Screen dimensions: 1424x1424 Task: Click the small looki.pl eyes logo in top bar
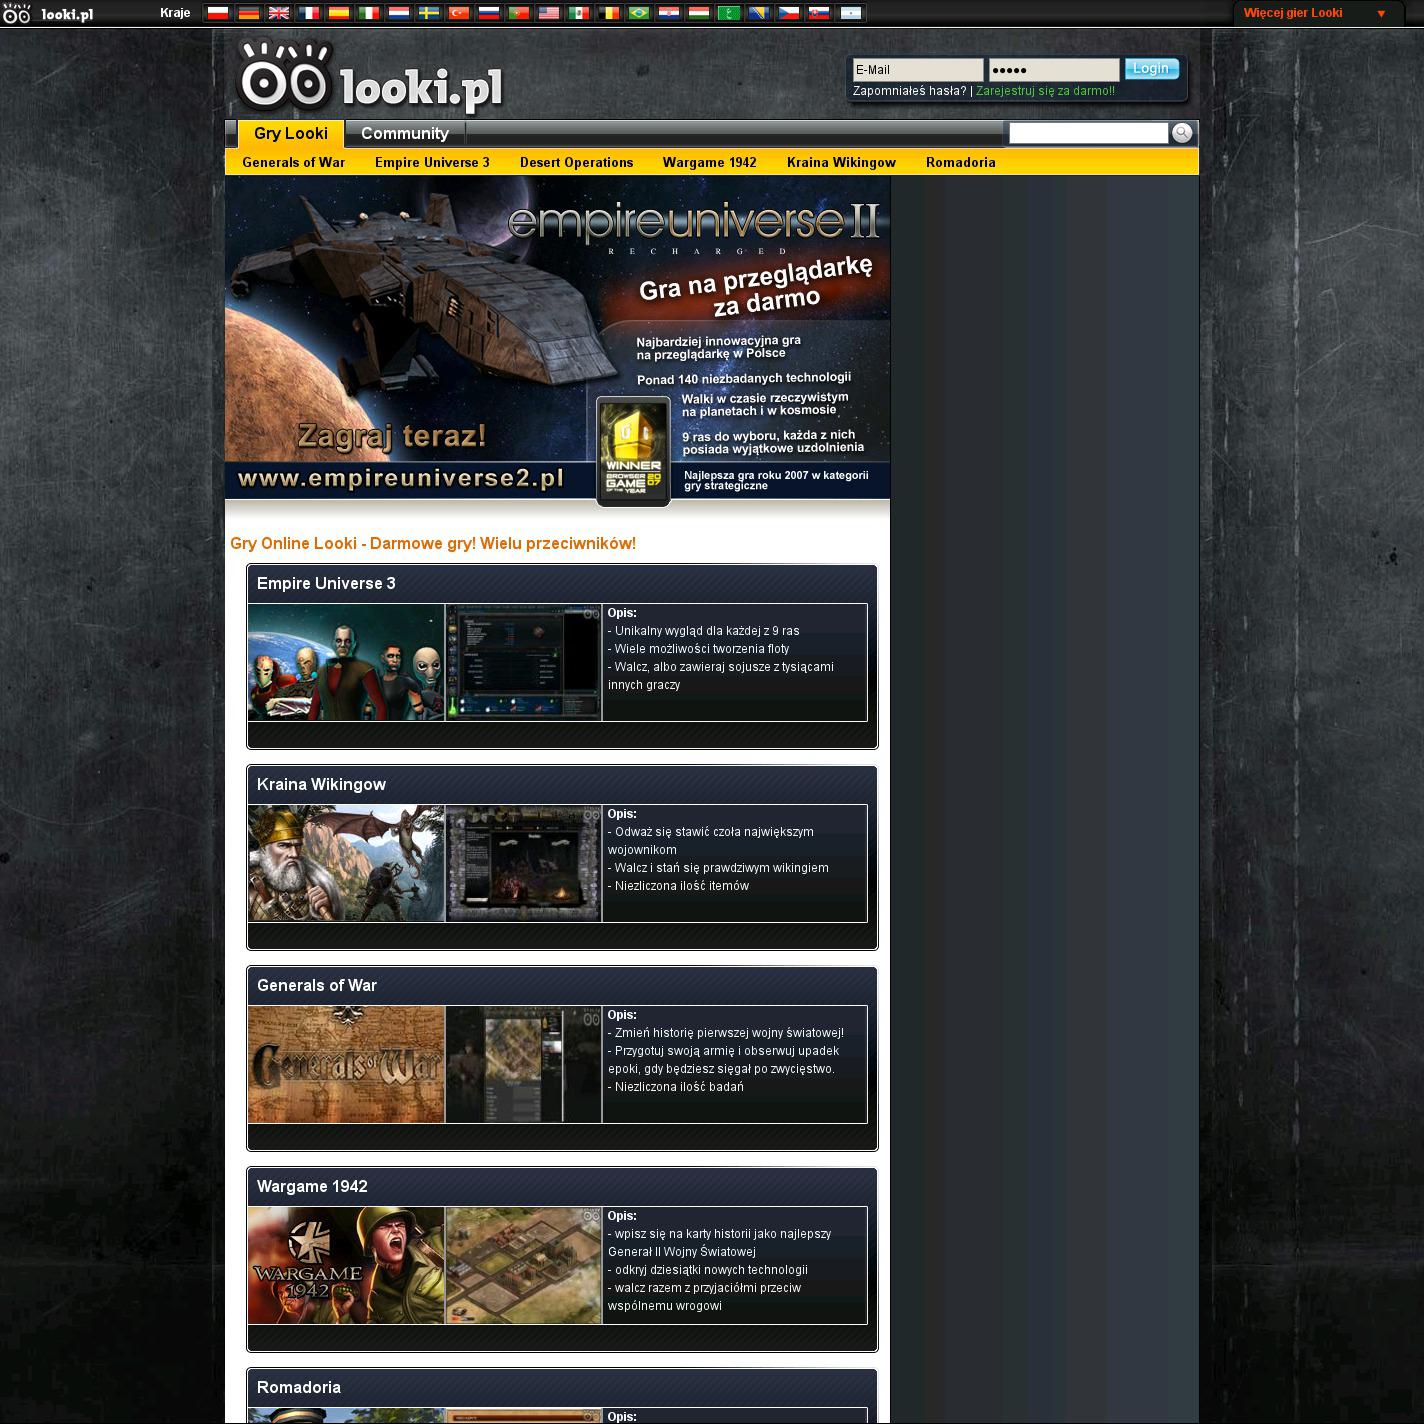click(x=17, y=13)
